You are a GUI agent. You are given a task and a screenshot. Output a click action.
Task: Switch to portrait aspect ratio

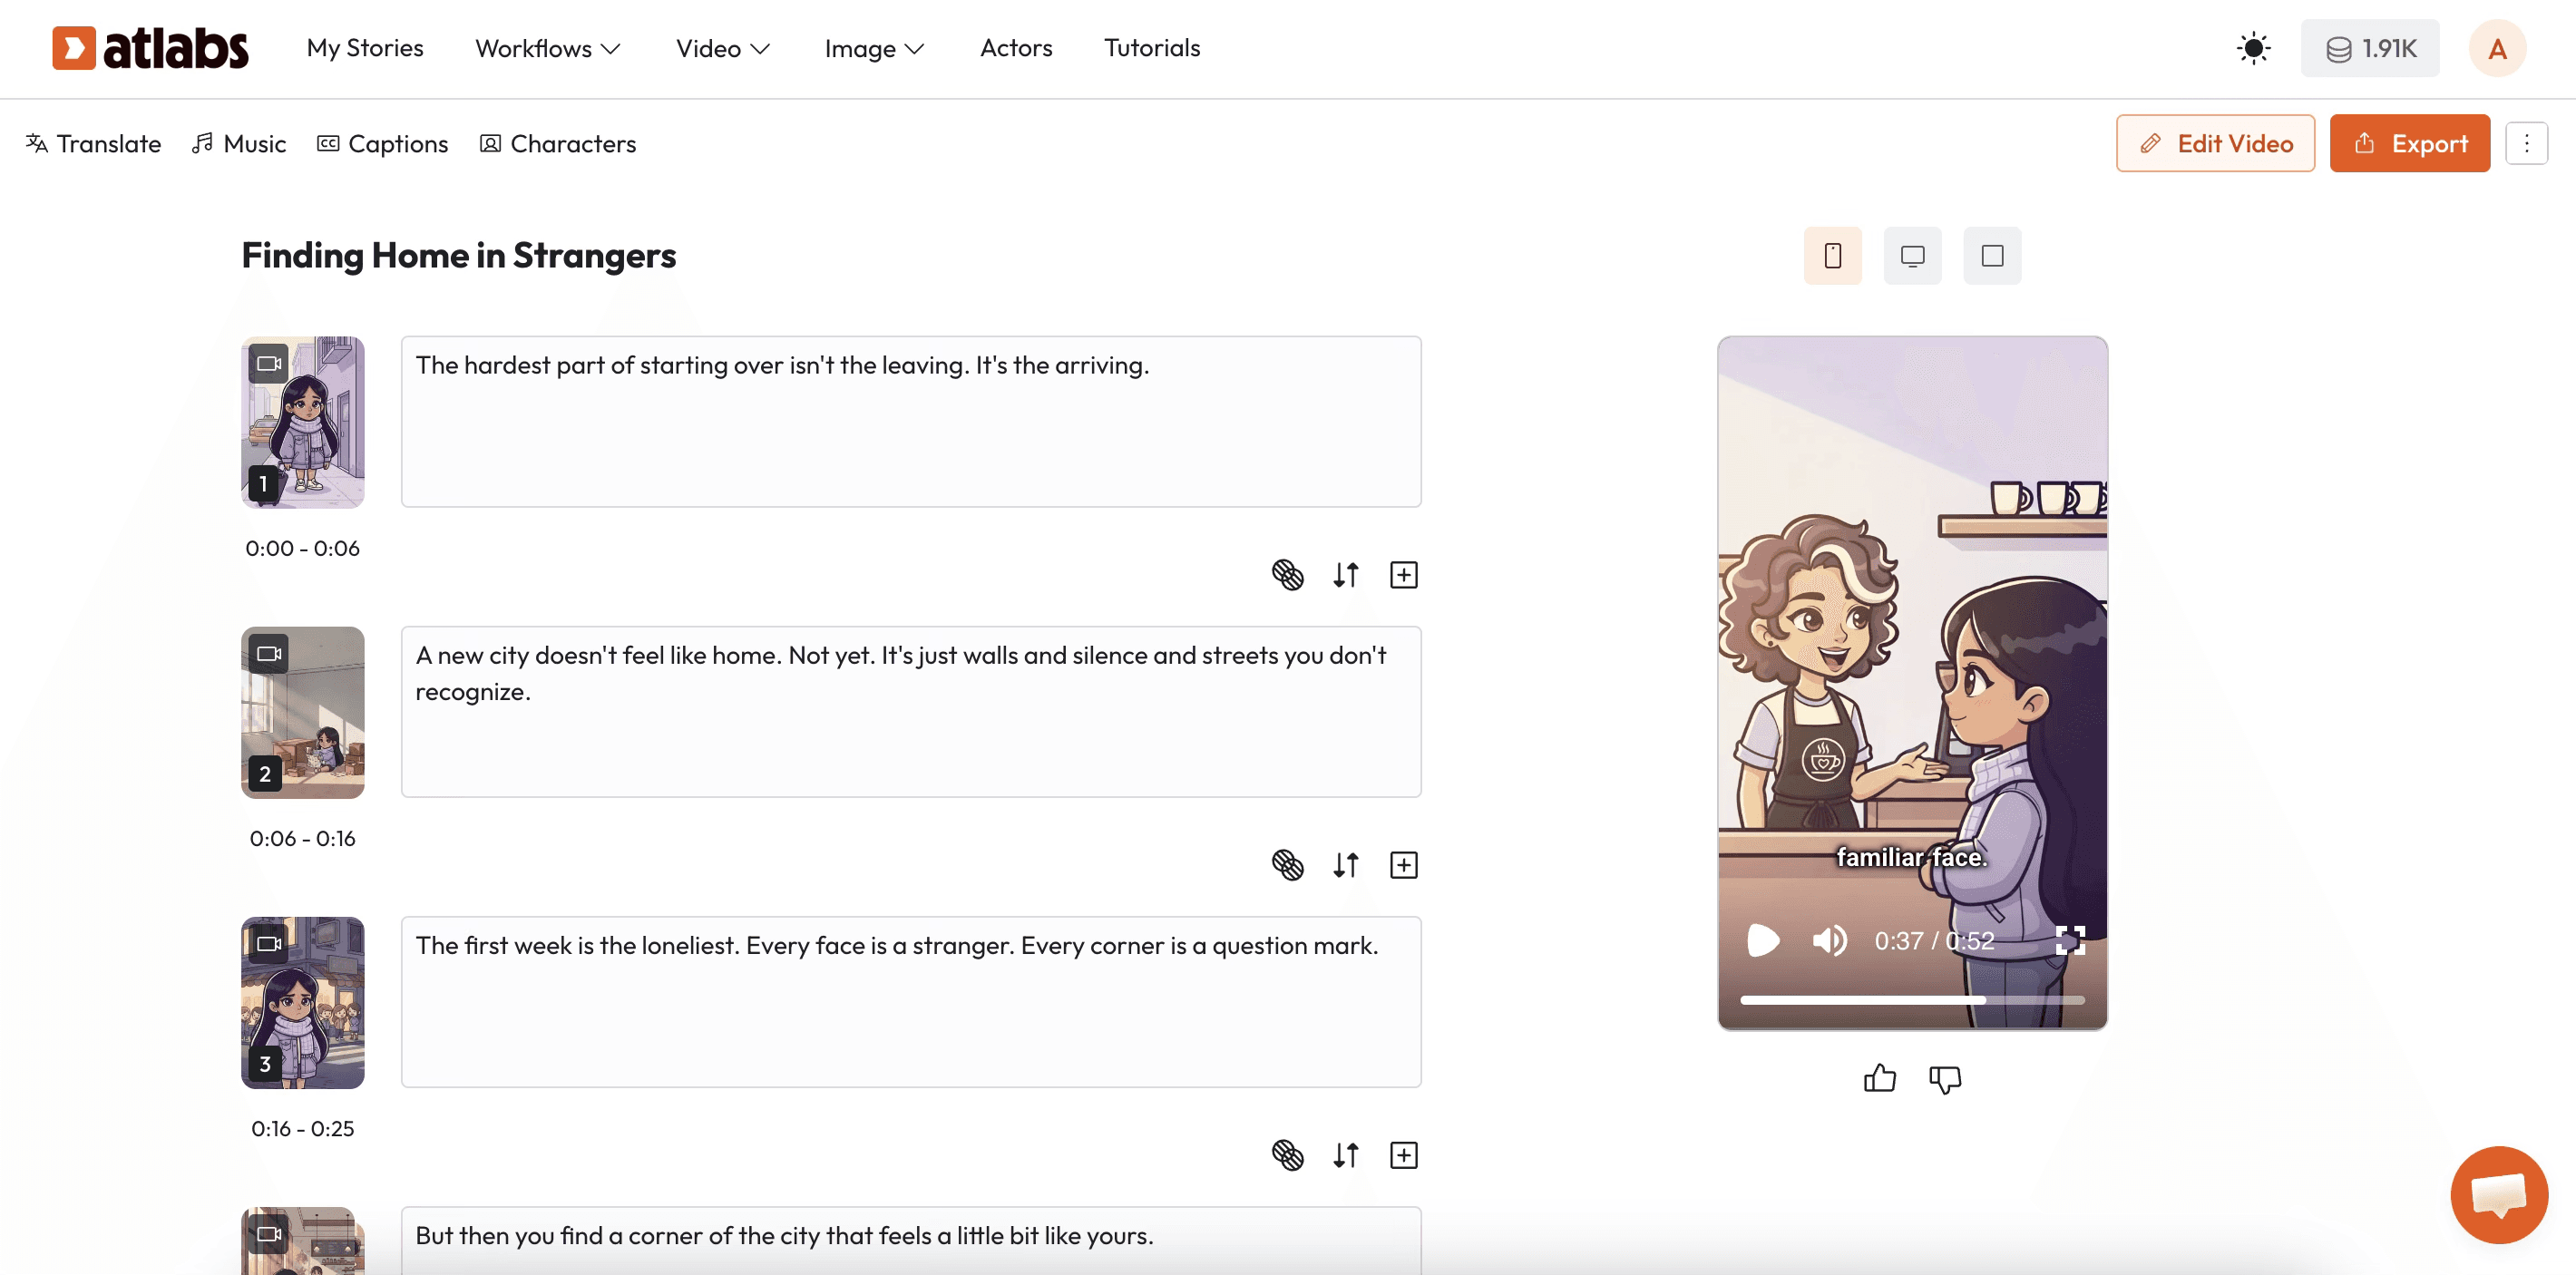[1832, 256]
